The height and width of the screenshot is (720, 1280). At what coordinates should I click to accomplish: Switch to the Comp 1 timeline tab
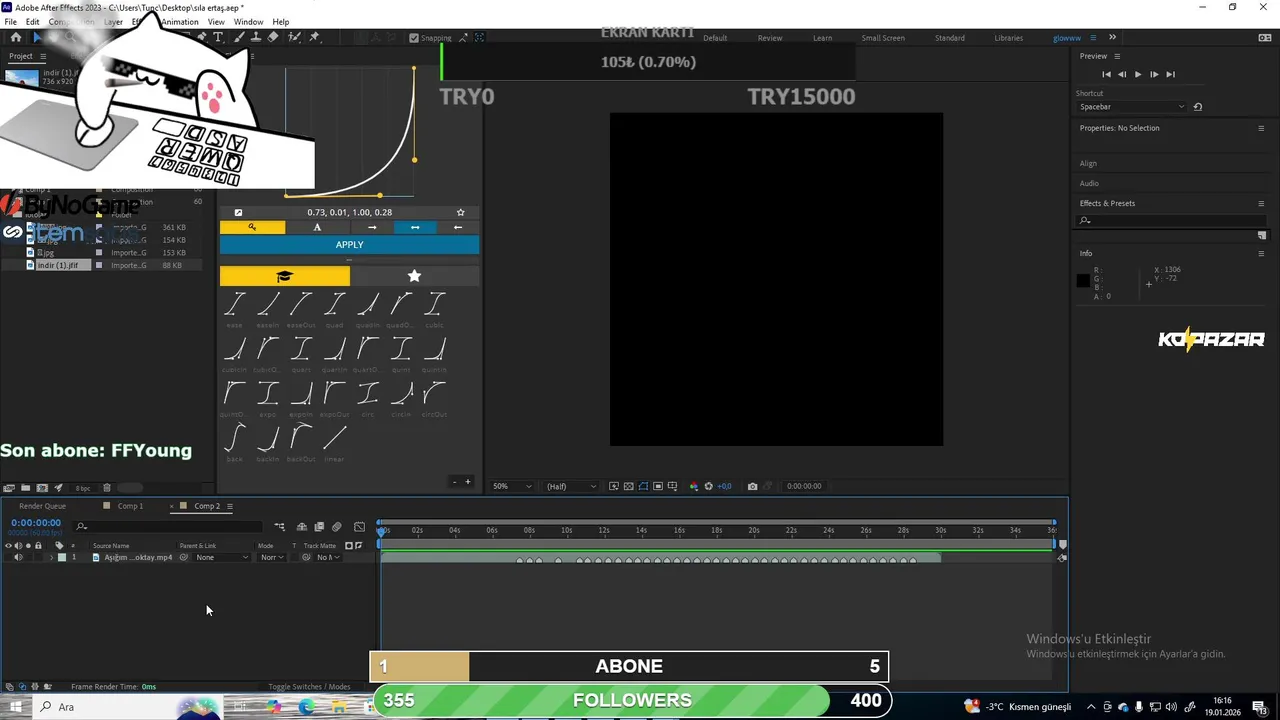[130, 506]
